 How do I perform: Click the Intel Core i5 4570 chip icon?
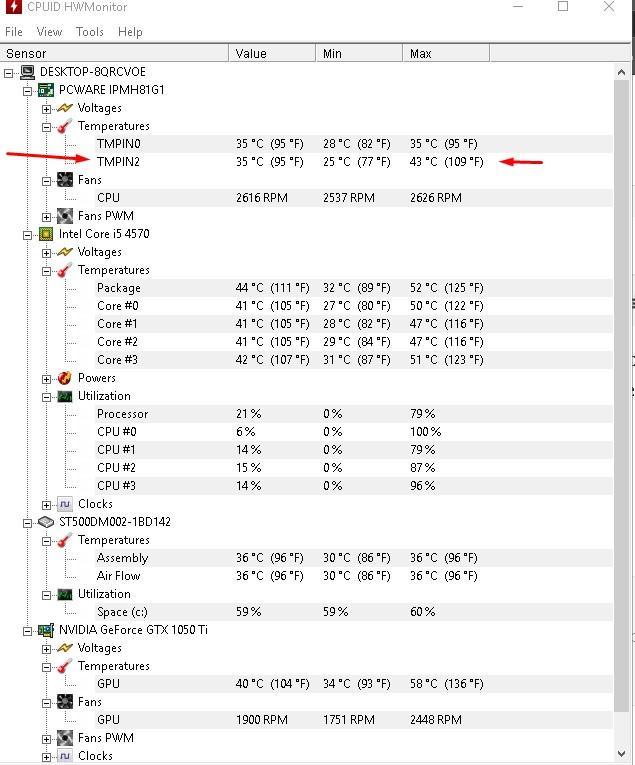click(46, 234)
